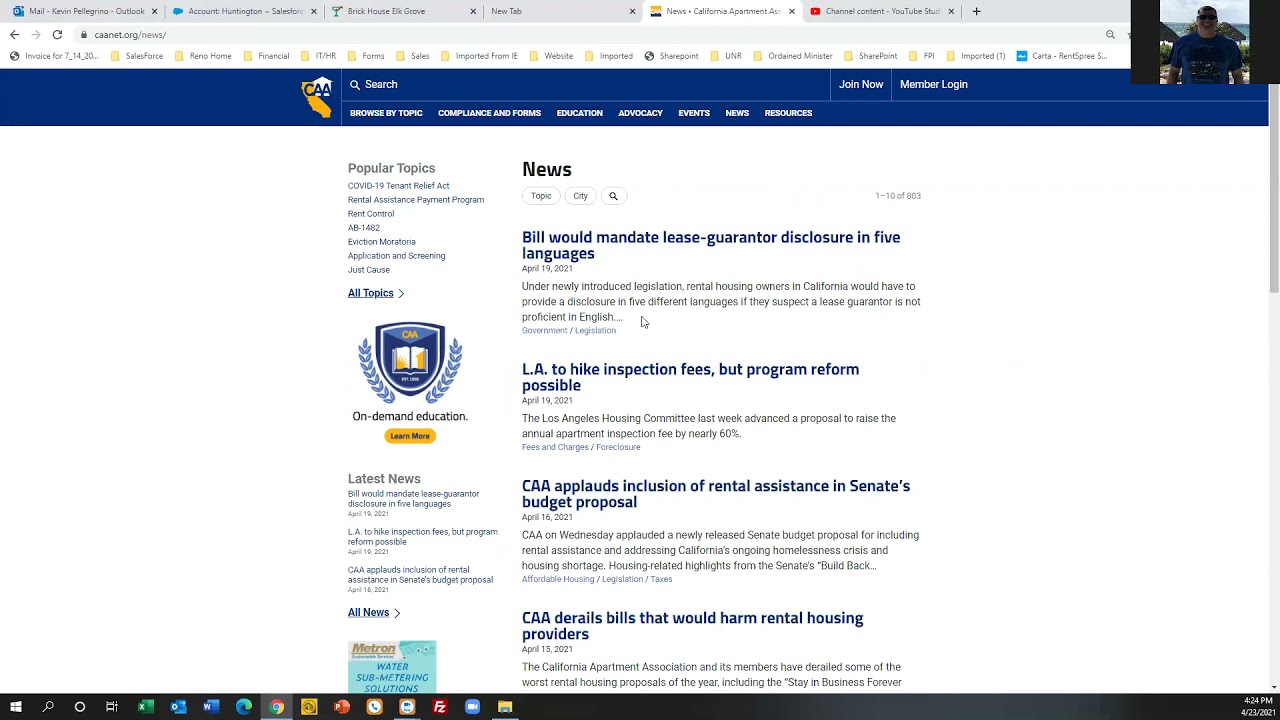1280x720 pixels.
Task: Open the AB-1482 topic
Action: point(364,228)
